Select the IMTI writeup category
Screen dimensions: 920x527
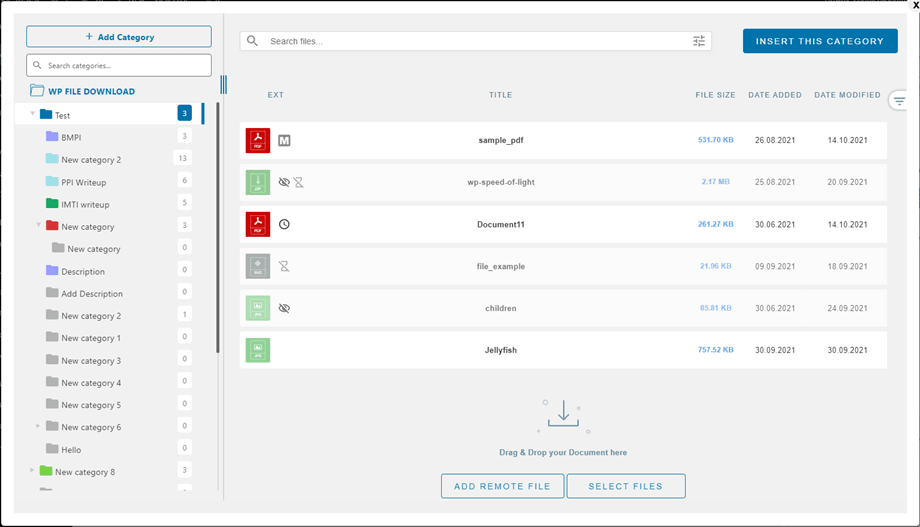point(85,204)
